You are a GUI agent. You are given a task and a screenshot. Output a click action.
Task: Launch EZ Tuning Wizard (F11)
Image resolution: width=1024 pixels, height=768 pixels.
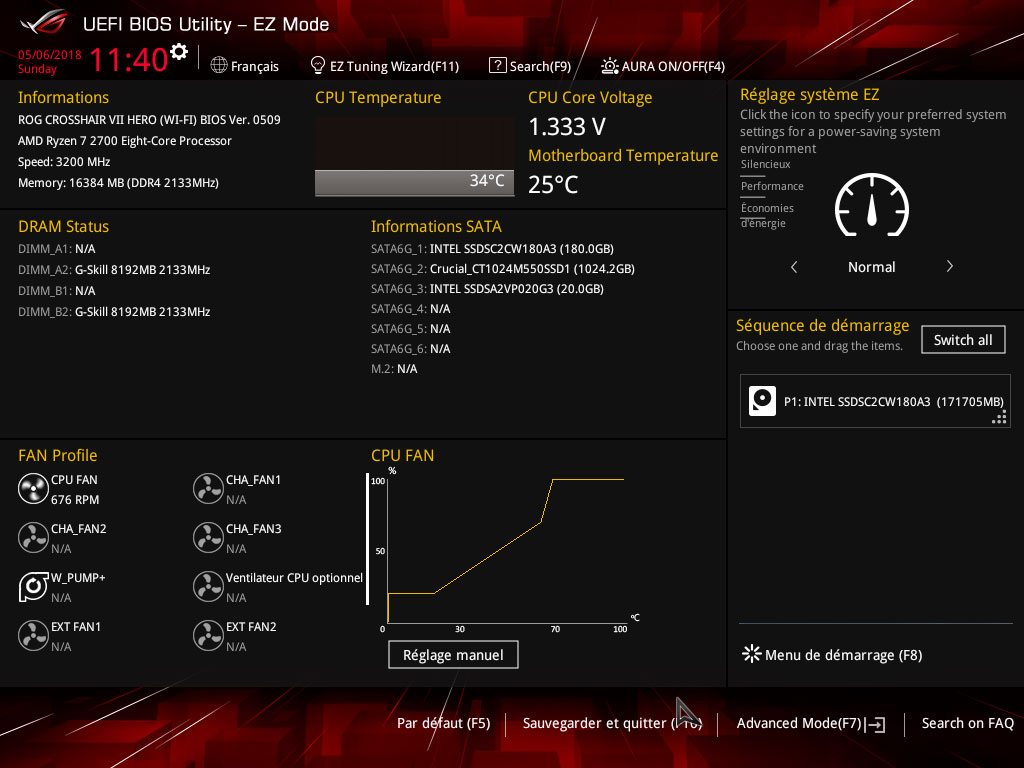pos(384,66)
